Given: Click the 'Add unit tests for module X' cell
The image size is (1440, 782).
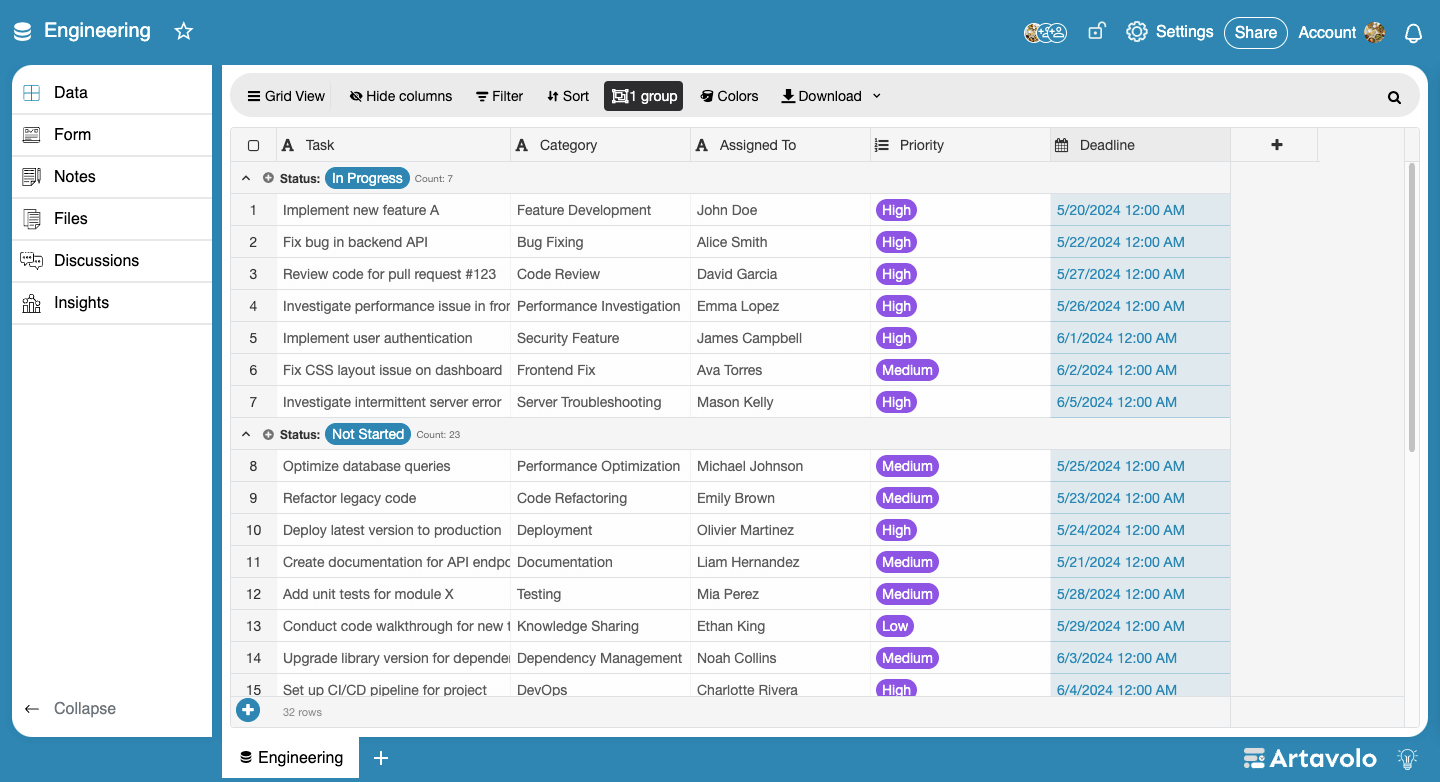Looking at the screenshot, I should pyautogui.click(x=393, y=594).
